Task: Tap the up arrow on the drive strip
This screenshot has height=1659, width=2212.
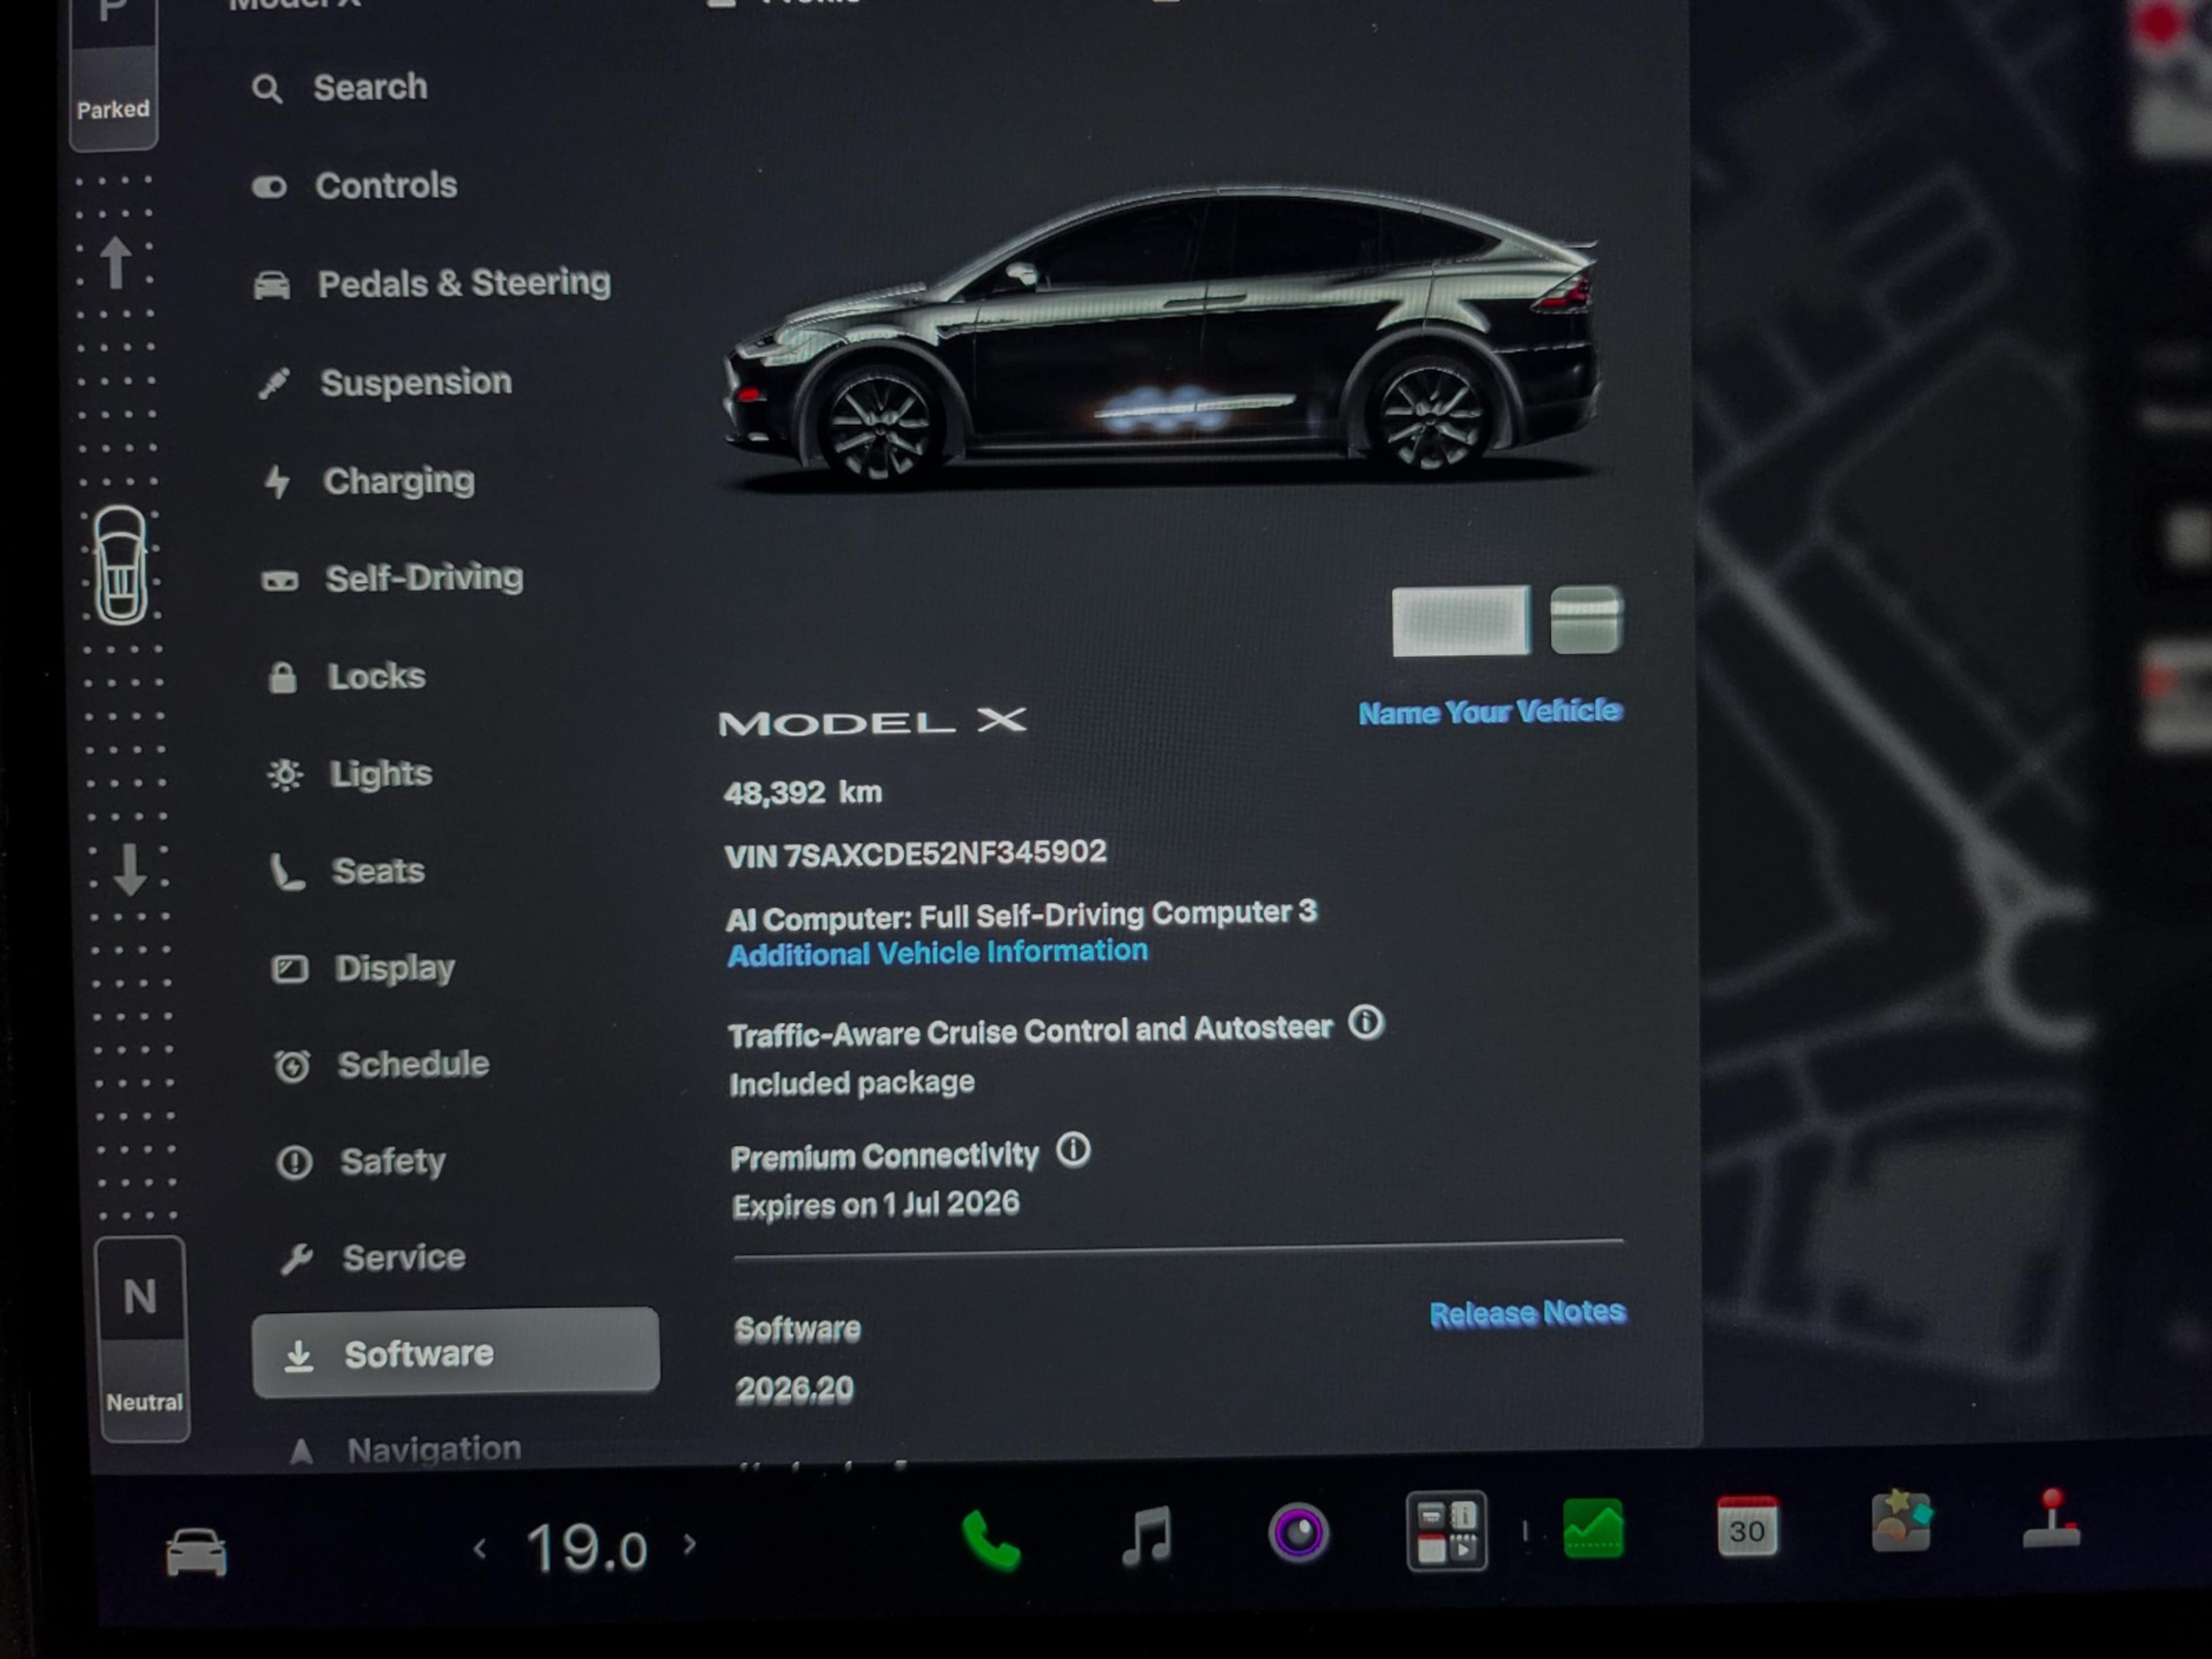Action: [x=116, y=262]
